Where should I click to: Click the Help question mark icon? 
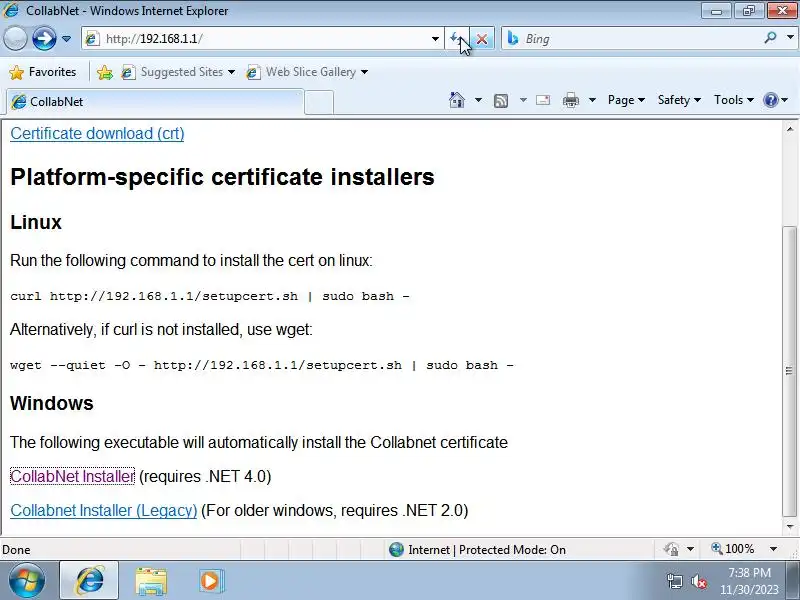(770, 100)
